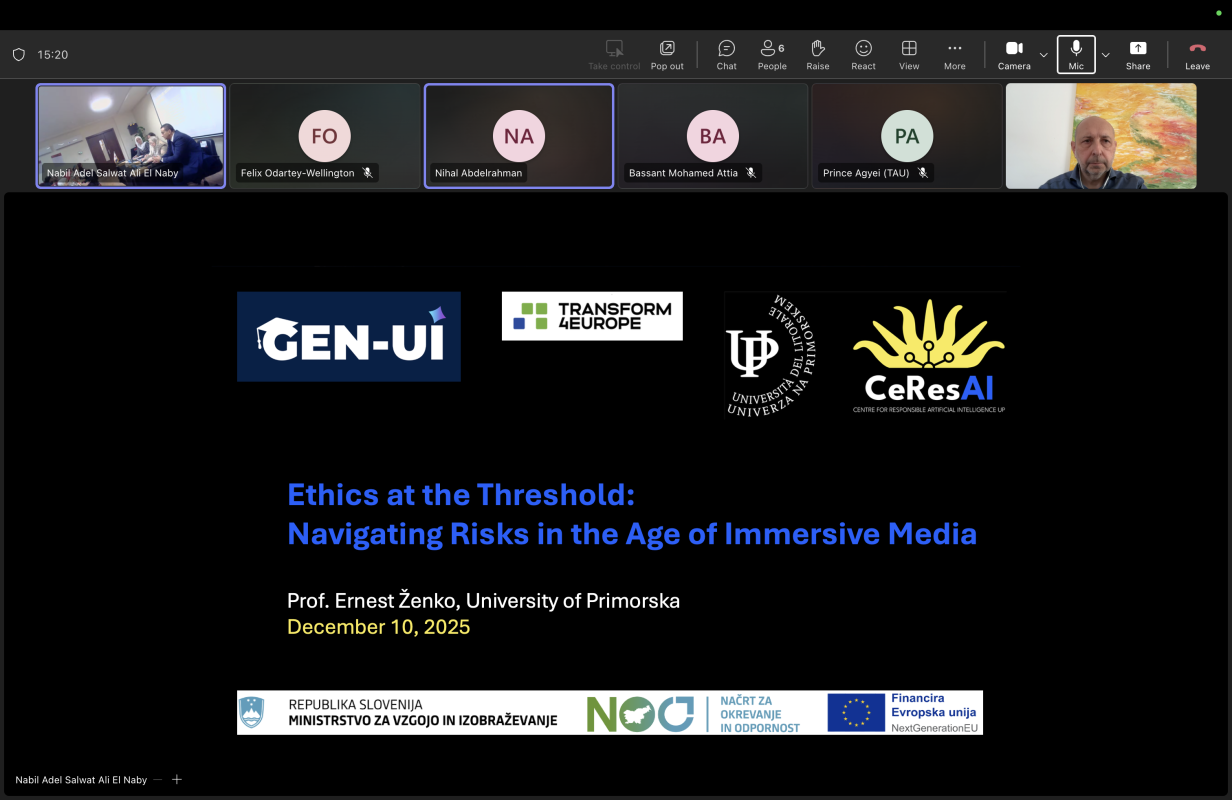Open the View menu
Screen dimensions: 1232x800
pos(909,54)
